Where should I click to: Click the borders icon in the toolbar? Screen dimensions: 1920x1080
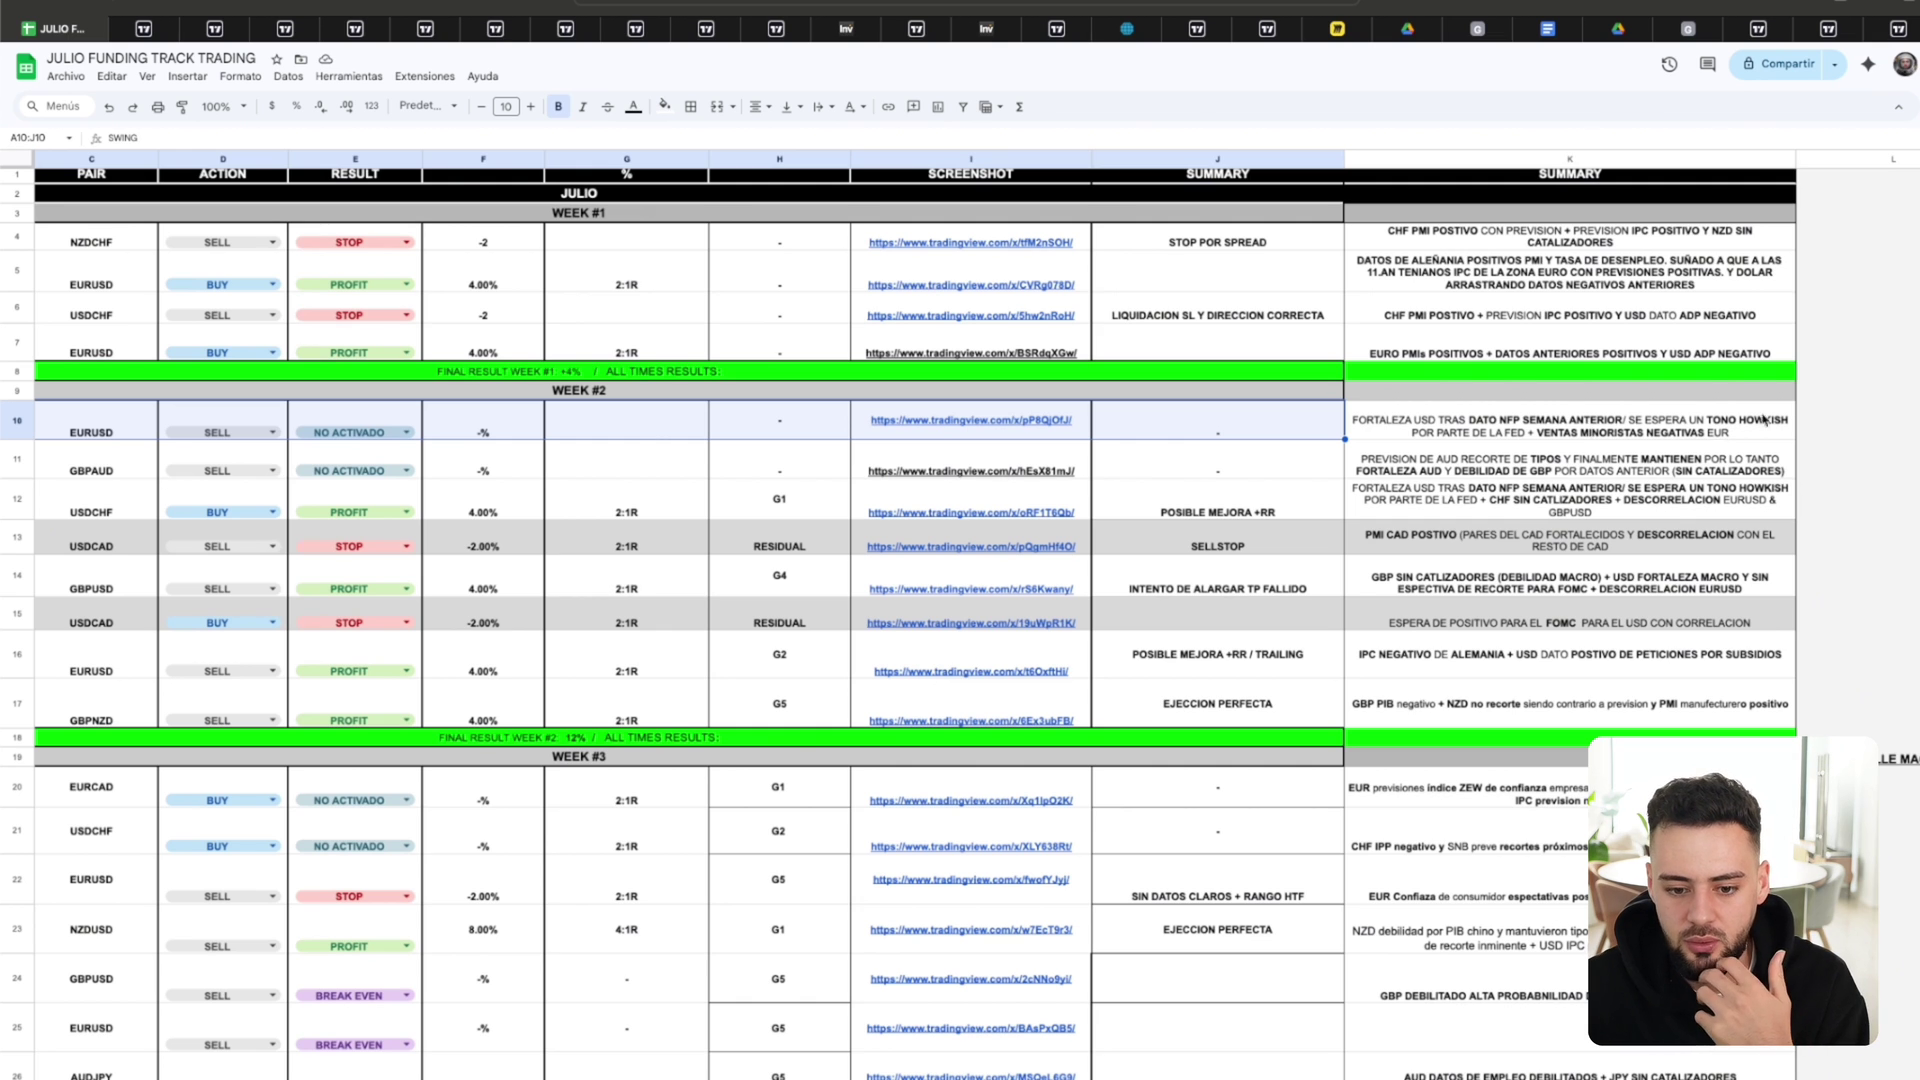click(690, 107)
